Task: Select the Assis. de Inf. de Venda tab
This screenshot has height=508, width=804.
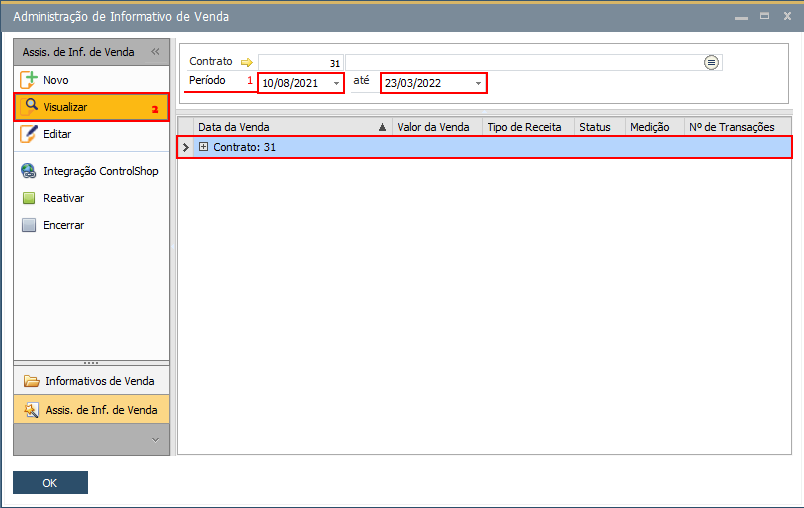Action: click(x=91, y=410)
